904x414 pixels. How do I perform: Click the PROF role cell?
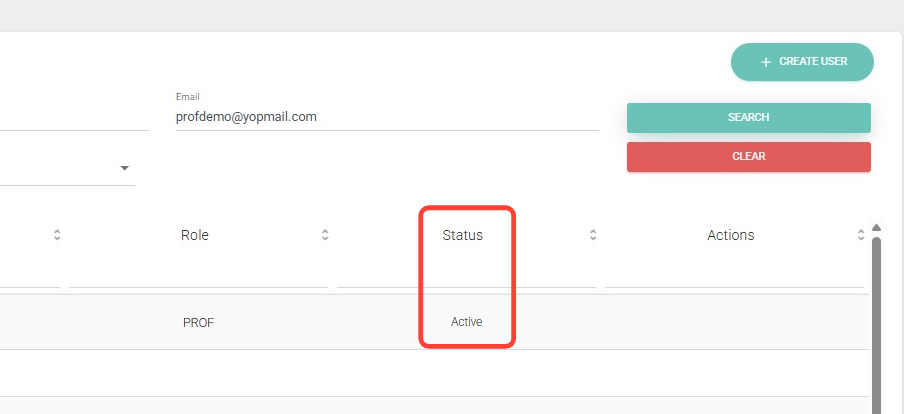[198, 322]
